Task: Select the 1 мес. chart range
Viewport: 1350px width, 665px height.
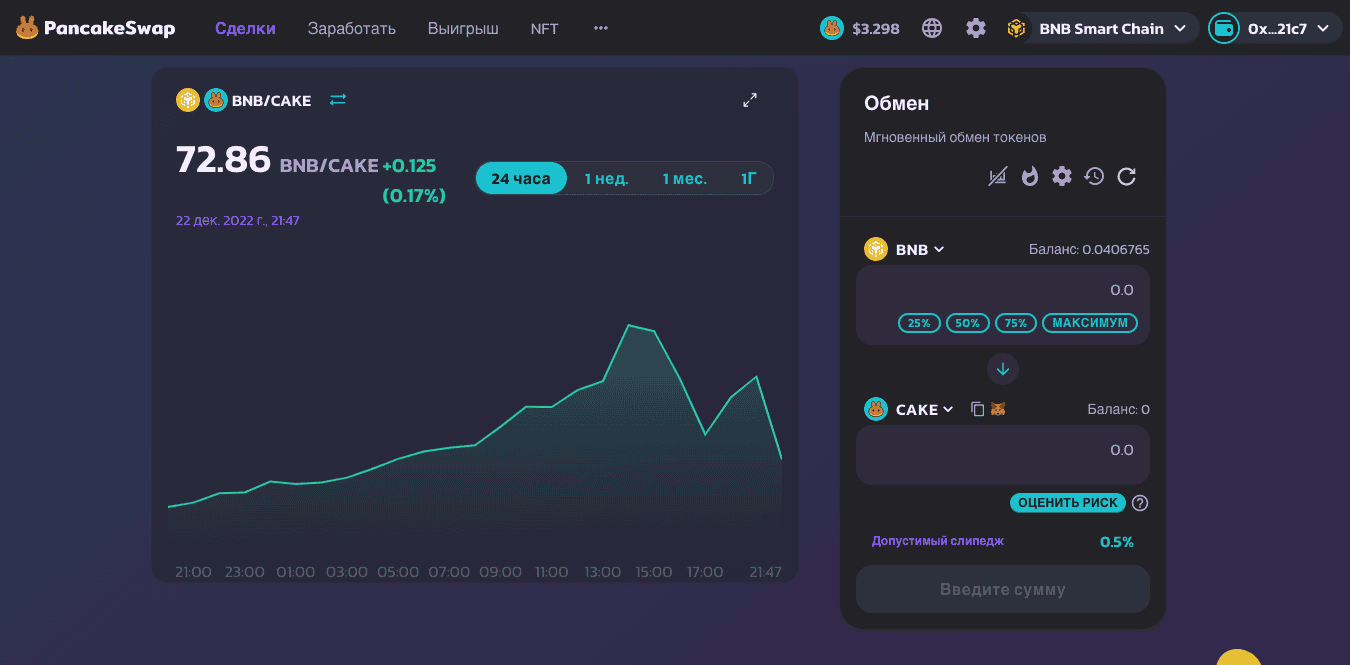Action: click(x=684, y=178)
